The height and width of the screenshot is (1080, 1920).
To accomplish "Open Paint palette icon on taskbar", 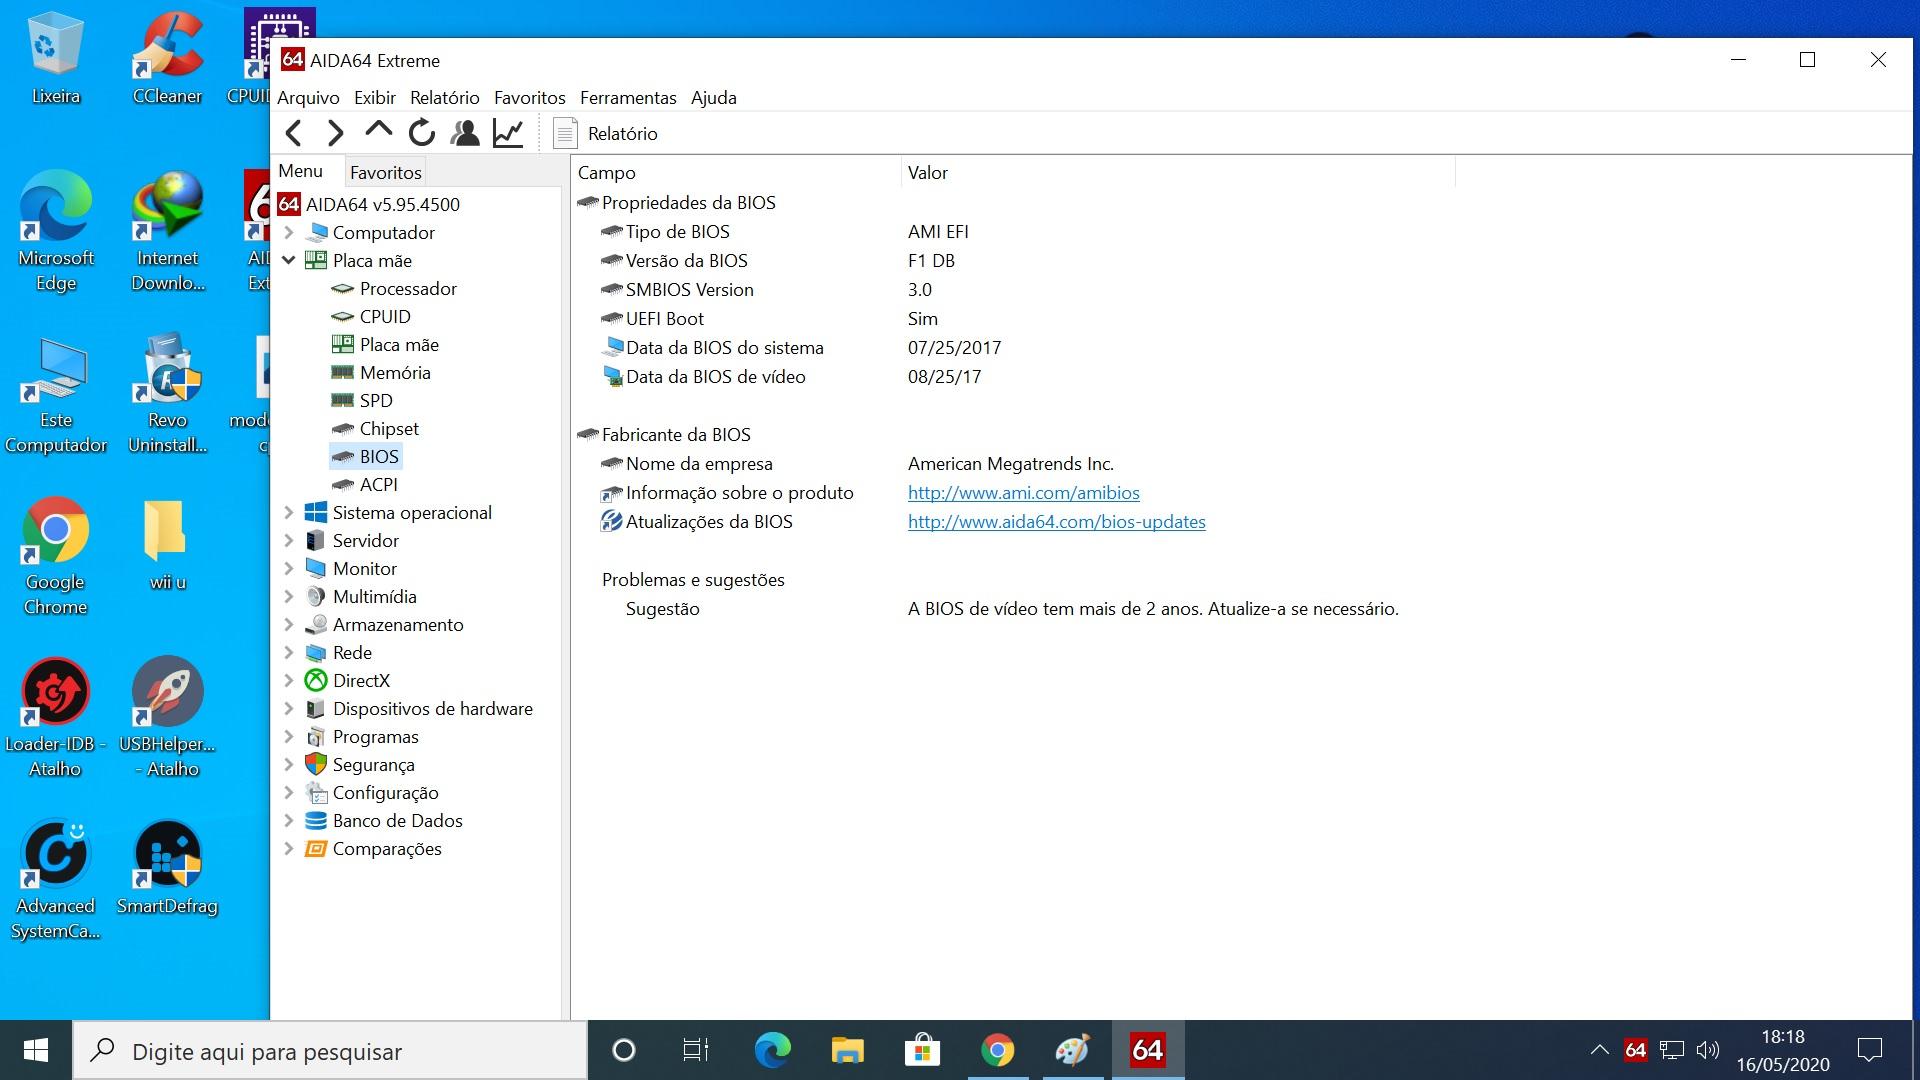I will click(1072, 1050).
